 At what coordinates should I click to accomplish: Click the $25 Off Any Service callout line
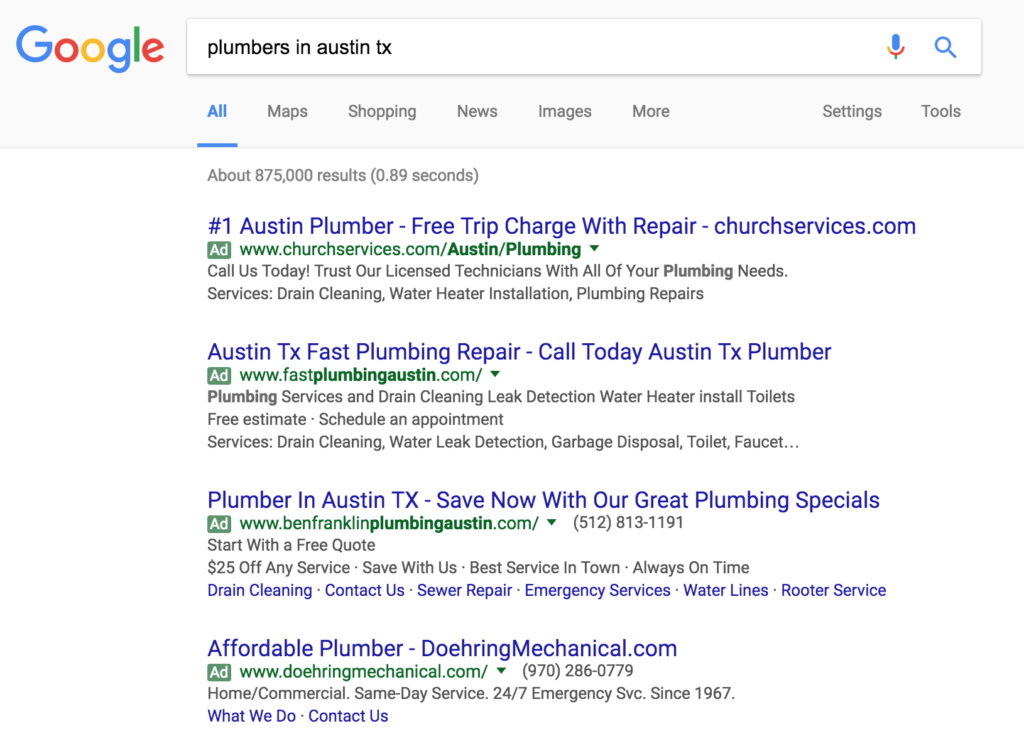tap(478, 568)
